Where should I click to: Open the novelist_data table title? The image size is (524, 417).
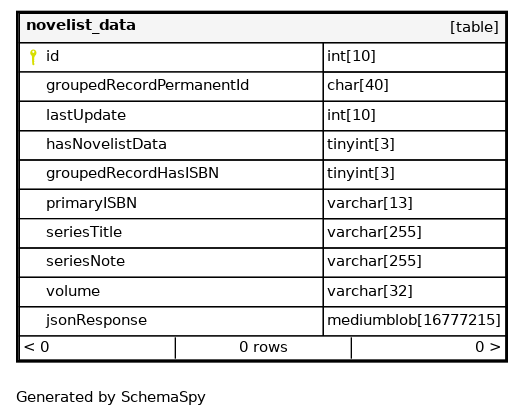tap(81, 25)
